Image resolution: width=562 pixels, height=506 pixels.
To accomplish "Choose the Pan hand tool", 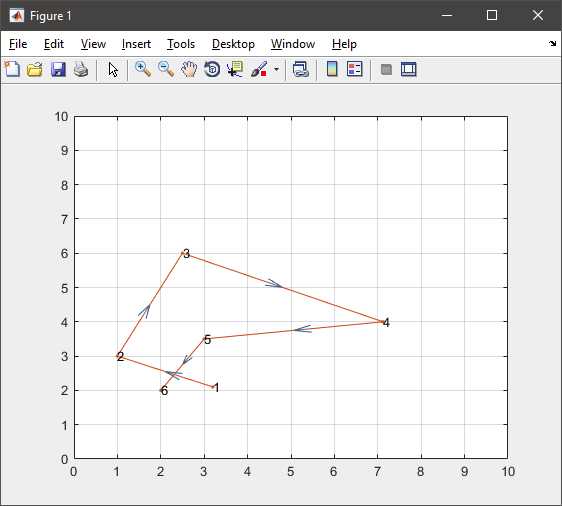I will pos(189,69).
